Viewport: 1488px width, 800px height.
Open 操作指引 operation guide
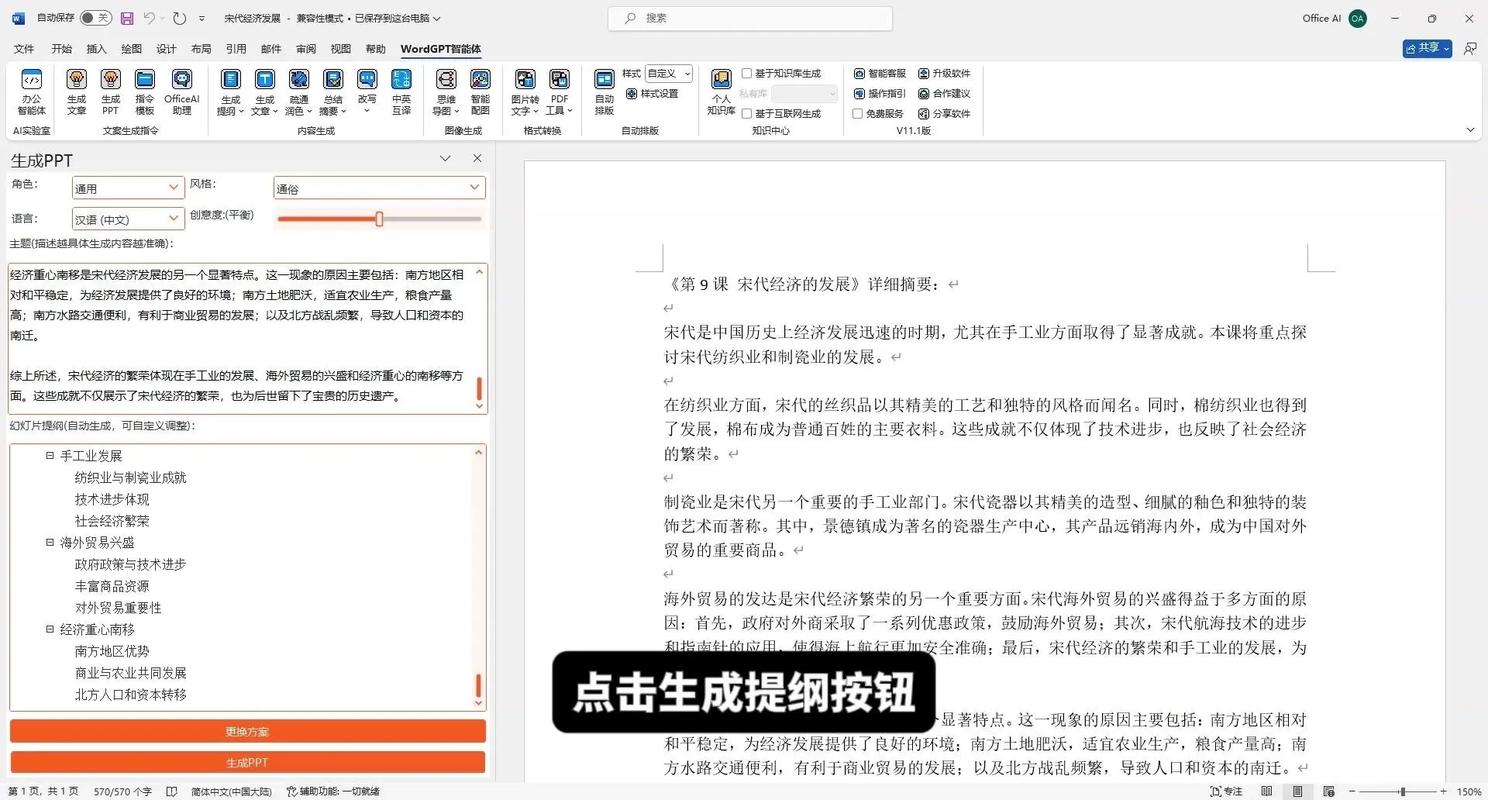point(880,93)
